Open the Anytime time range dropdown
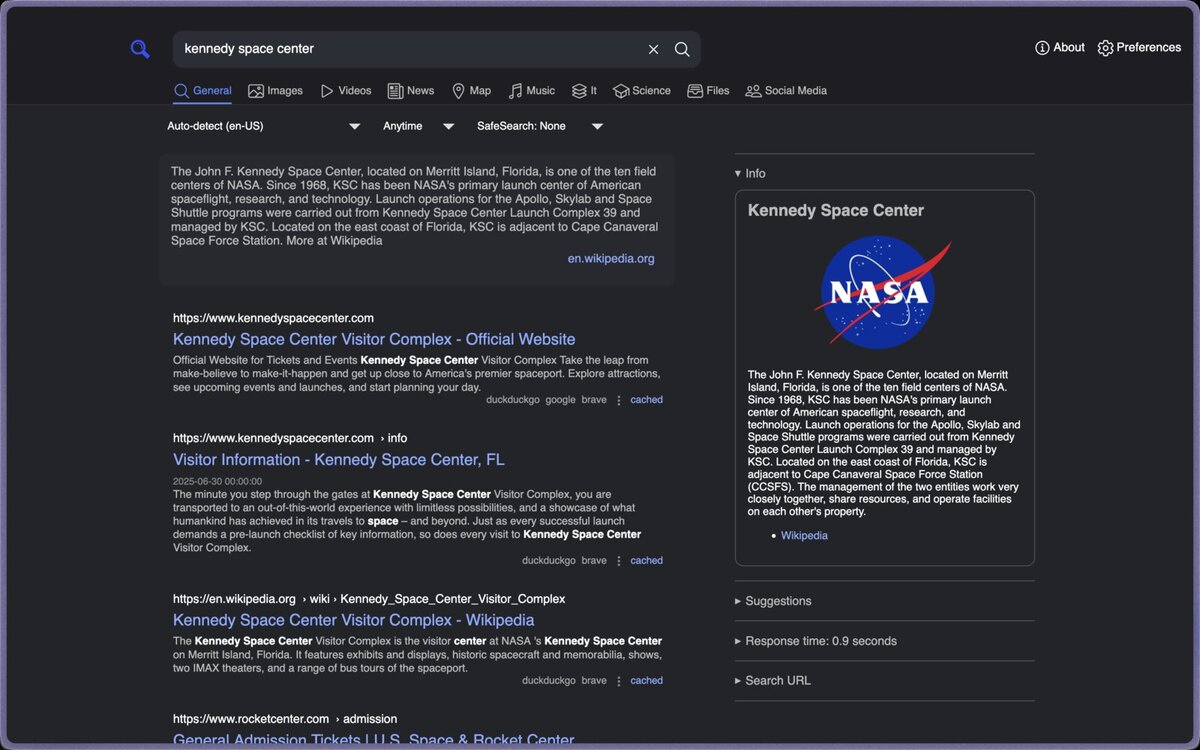1200x750 pixels. point(419,126)
